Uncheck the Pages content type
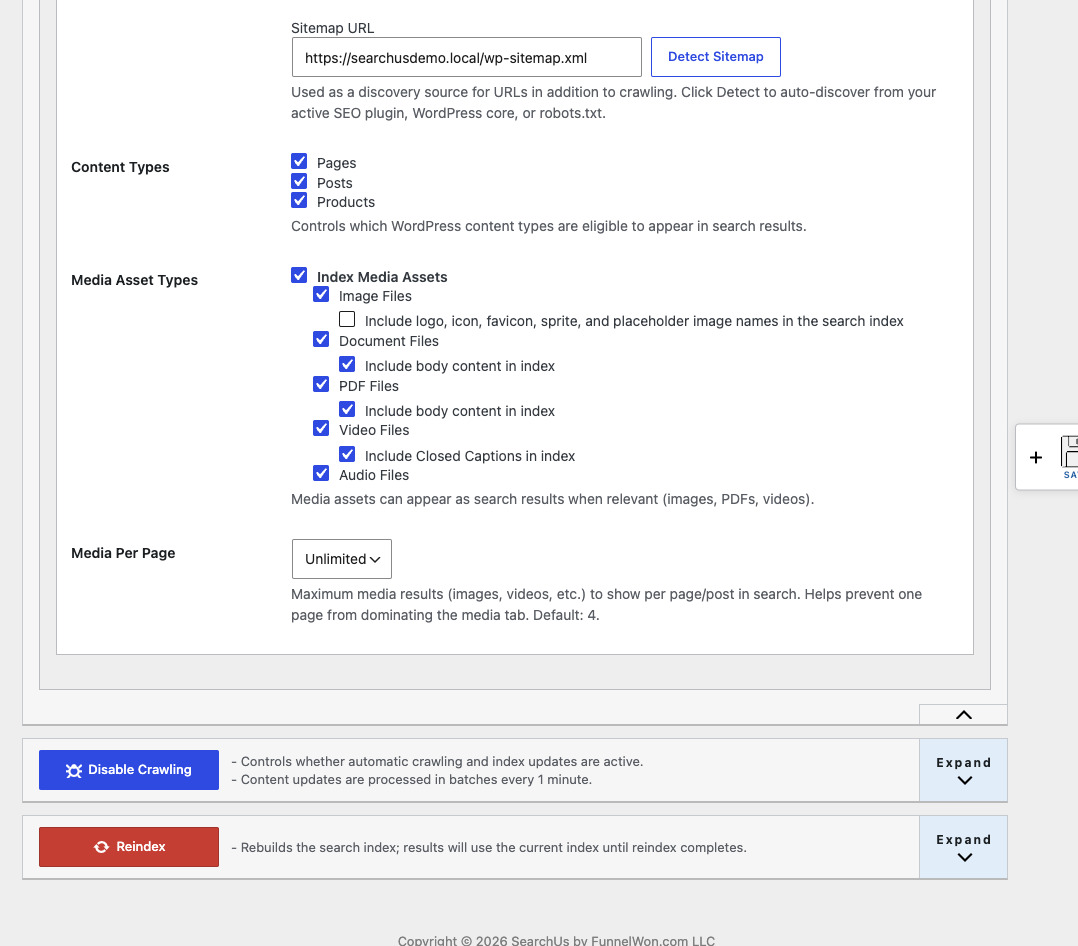Viewport: 1078px width, 946px height. (x=299, y=162)
